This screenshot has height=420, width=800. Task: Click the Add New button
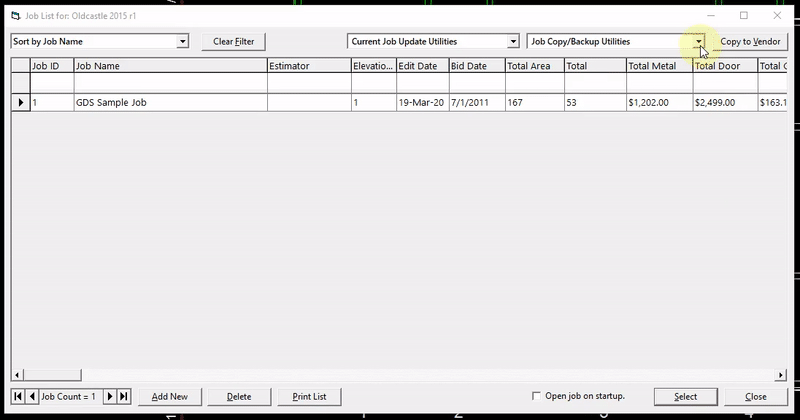[169, 397]
